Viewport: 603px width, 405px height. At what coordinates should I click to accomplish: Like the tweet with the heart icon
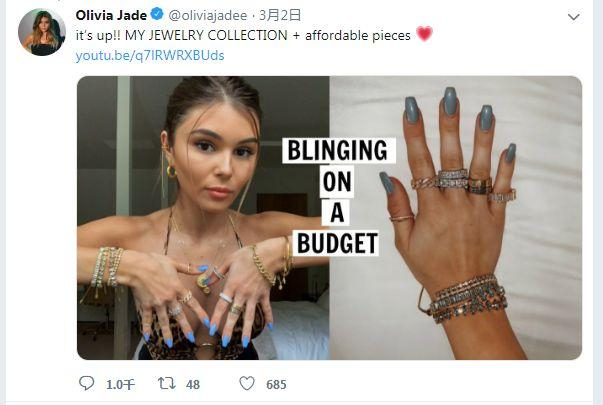tap(247, 383)
